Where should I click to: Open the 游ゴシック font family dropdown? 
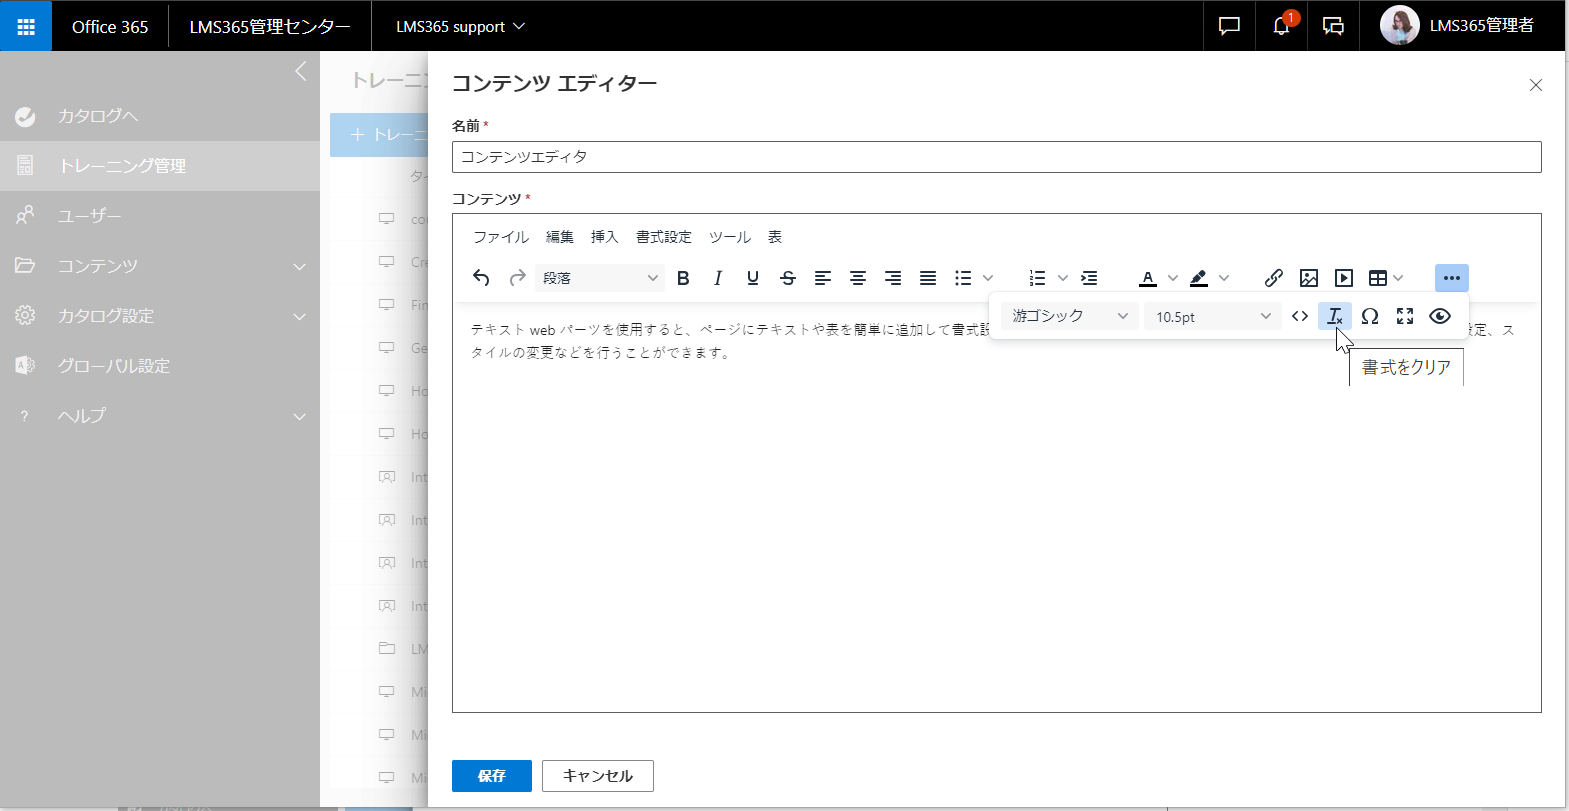pos(1070,316)
